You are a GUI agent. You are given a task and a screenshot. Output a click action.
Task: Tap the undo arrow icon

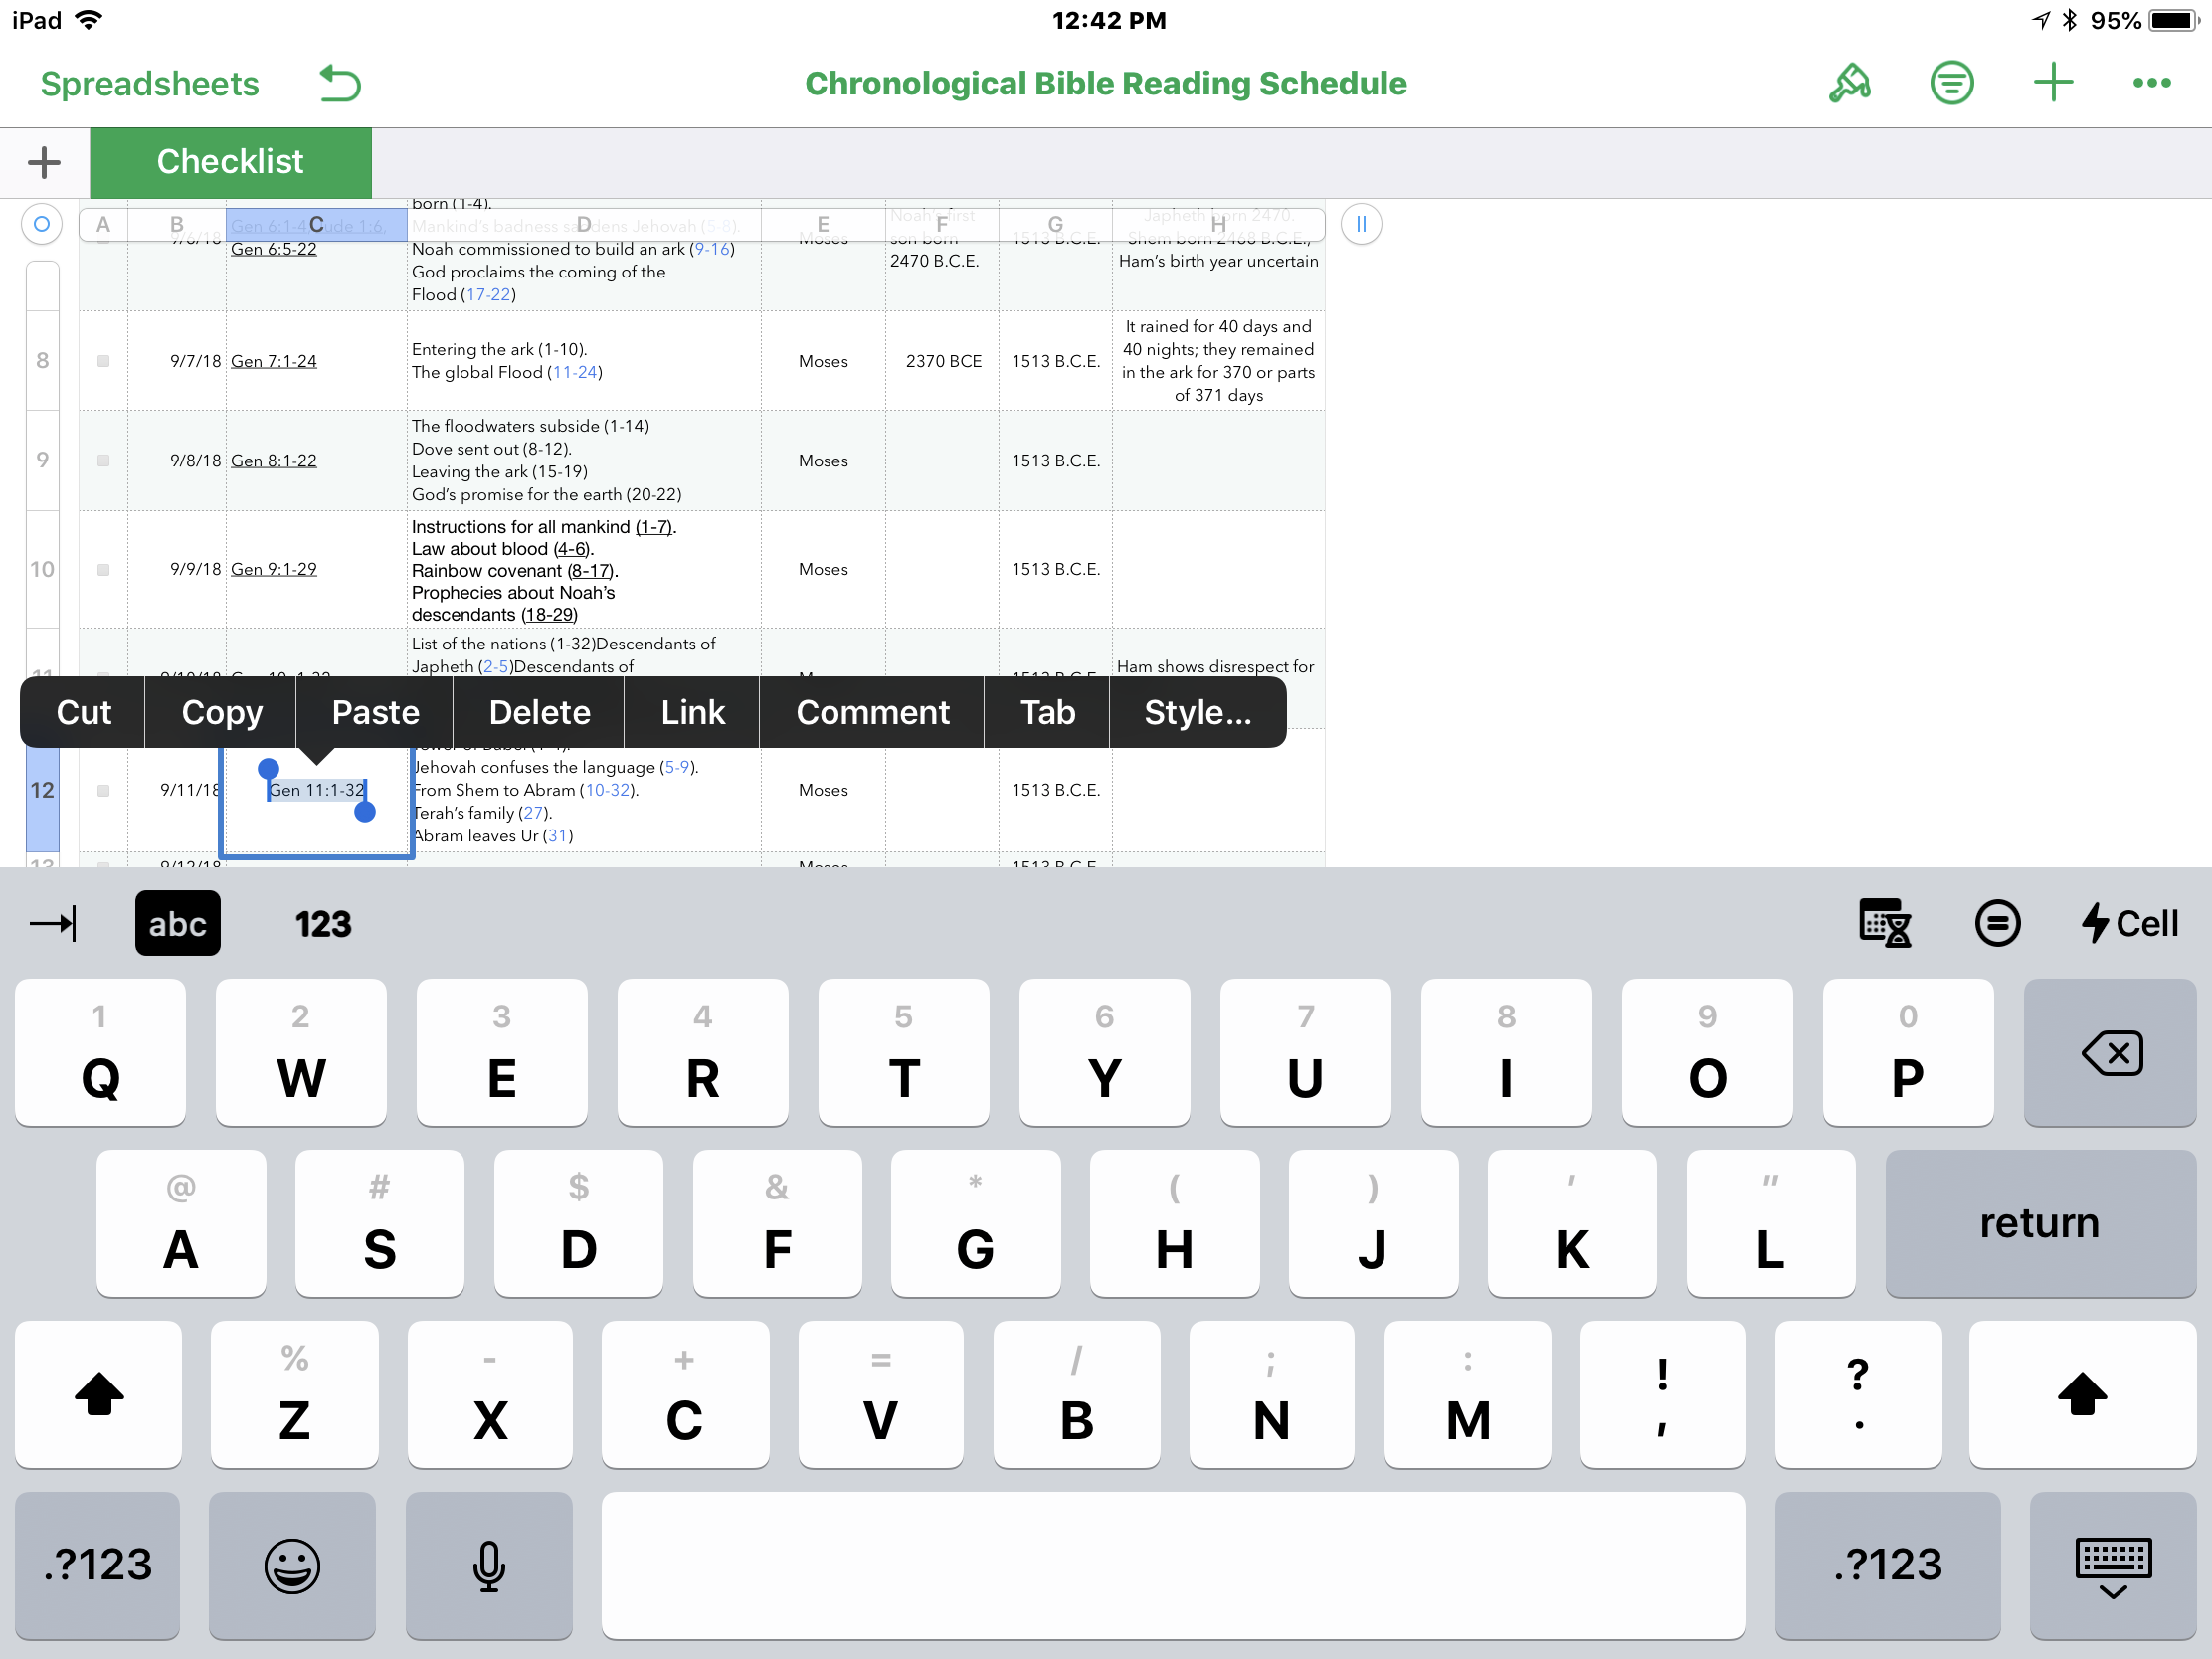(x=340, y=84)
